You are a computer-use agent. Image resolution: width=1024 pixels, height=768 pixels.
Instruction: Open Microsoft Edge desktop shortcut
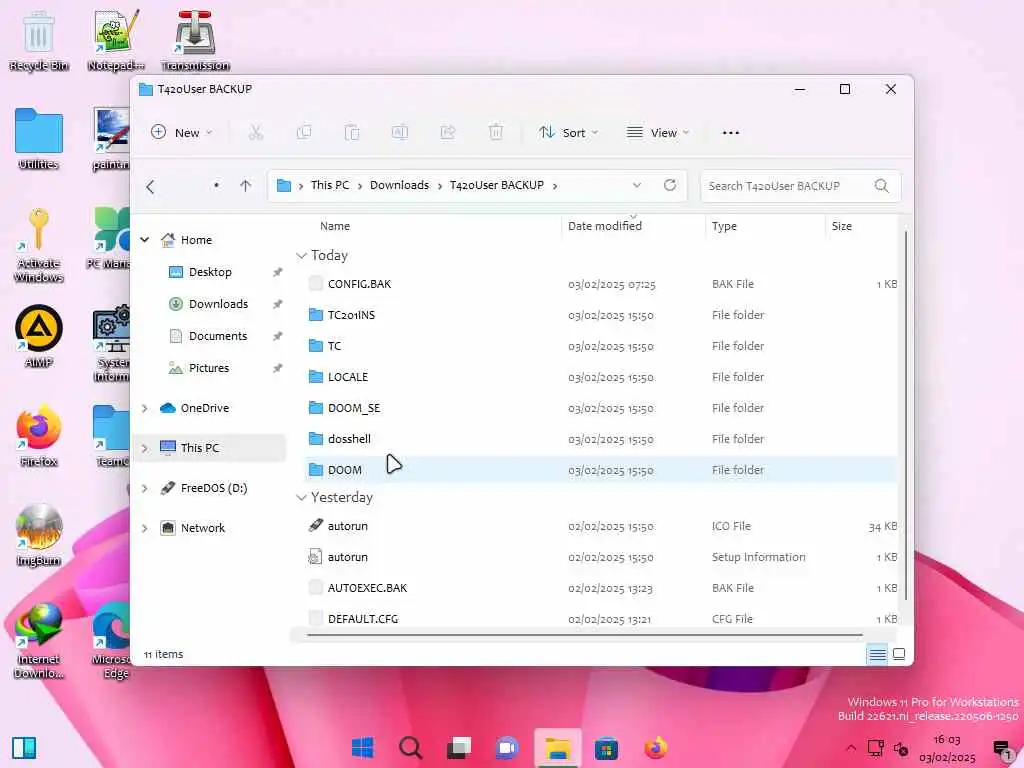(112, 641)
